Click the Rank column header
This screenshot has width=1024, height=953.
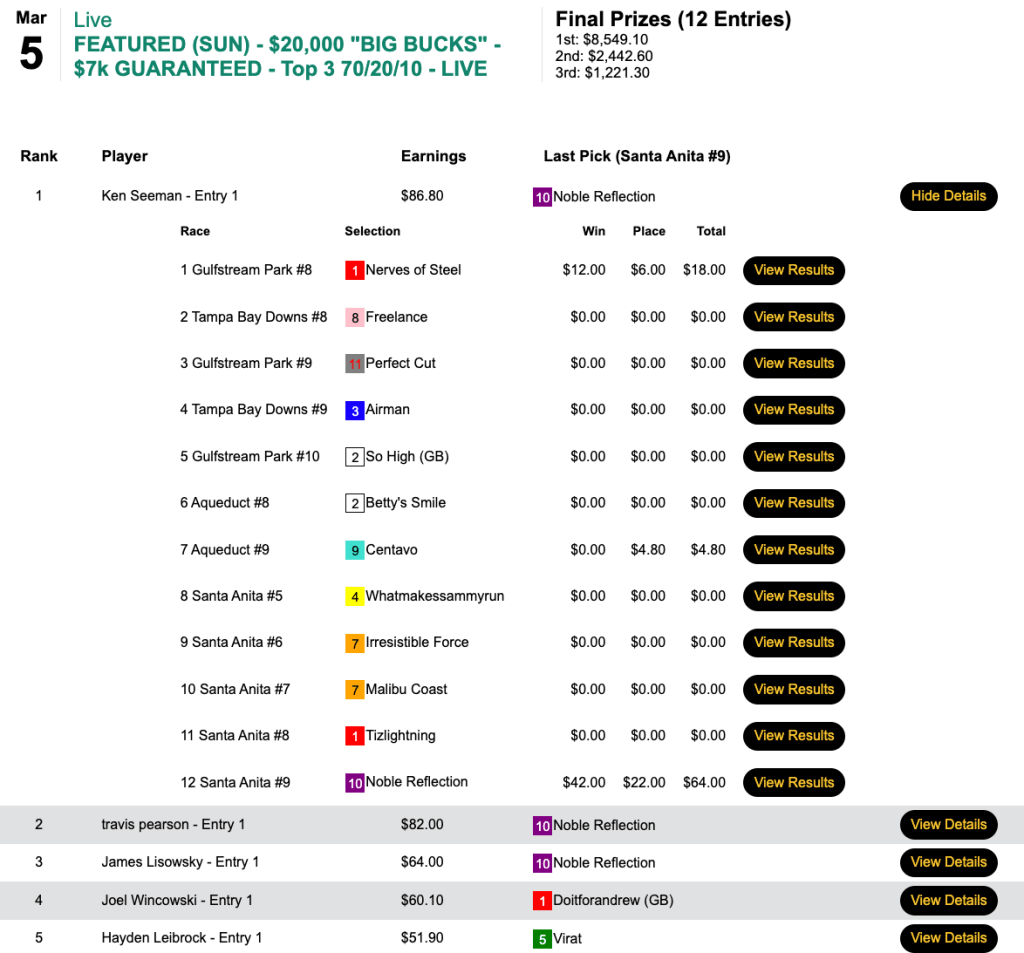(39, 156)
